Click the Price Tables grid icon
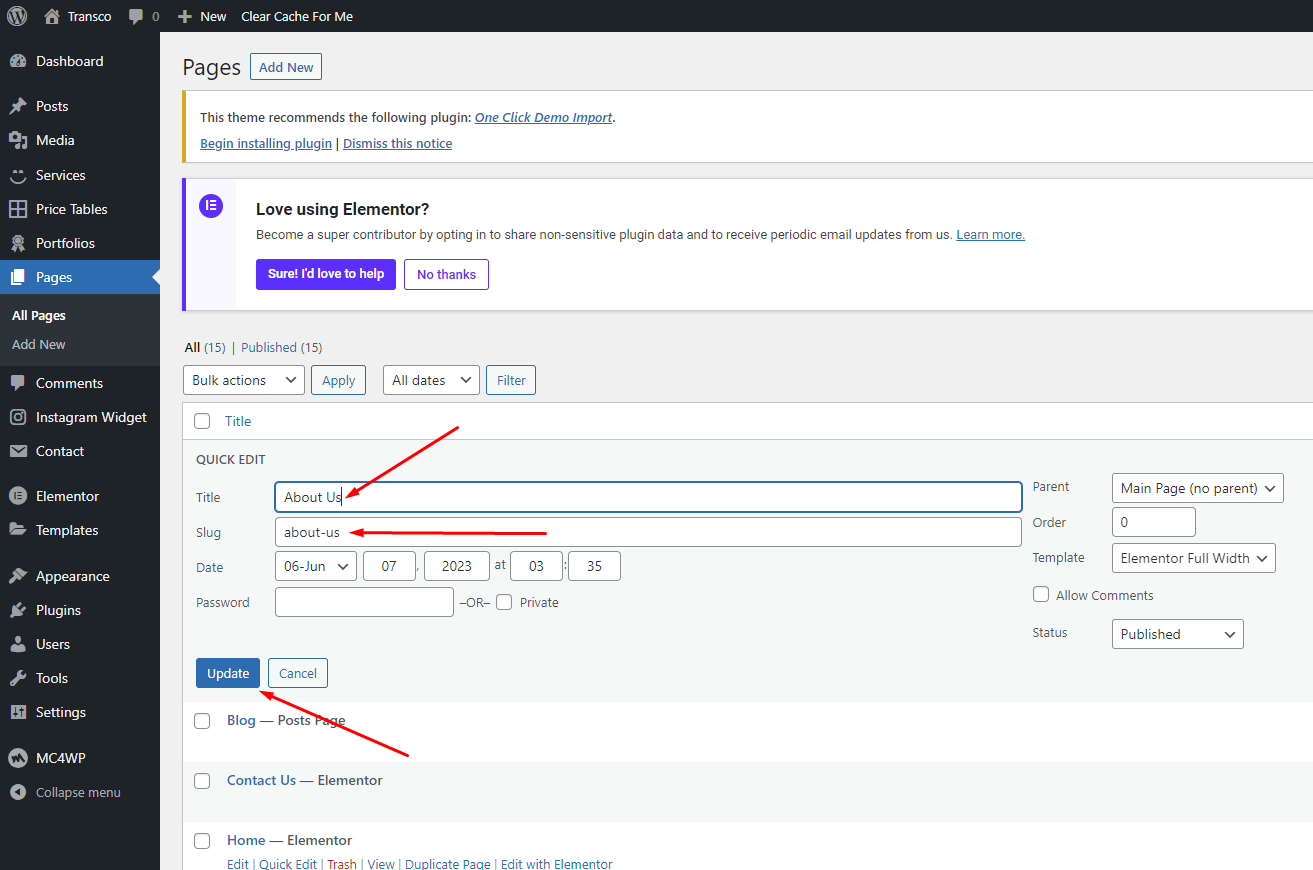Viewport: 1313px width, 870px height. (17, 209)
